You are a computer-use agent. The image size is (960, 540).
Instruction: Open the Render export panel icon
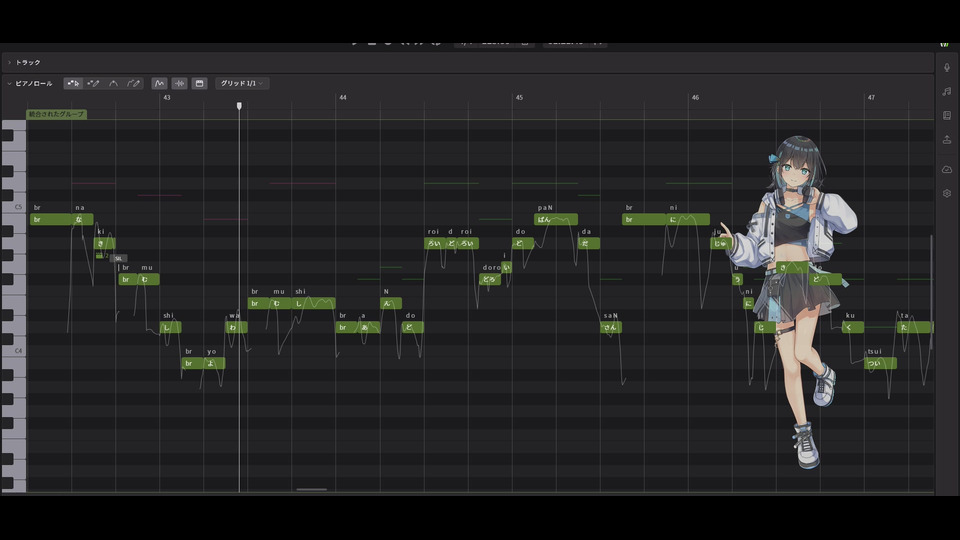[x=947, y=140]
